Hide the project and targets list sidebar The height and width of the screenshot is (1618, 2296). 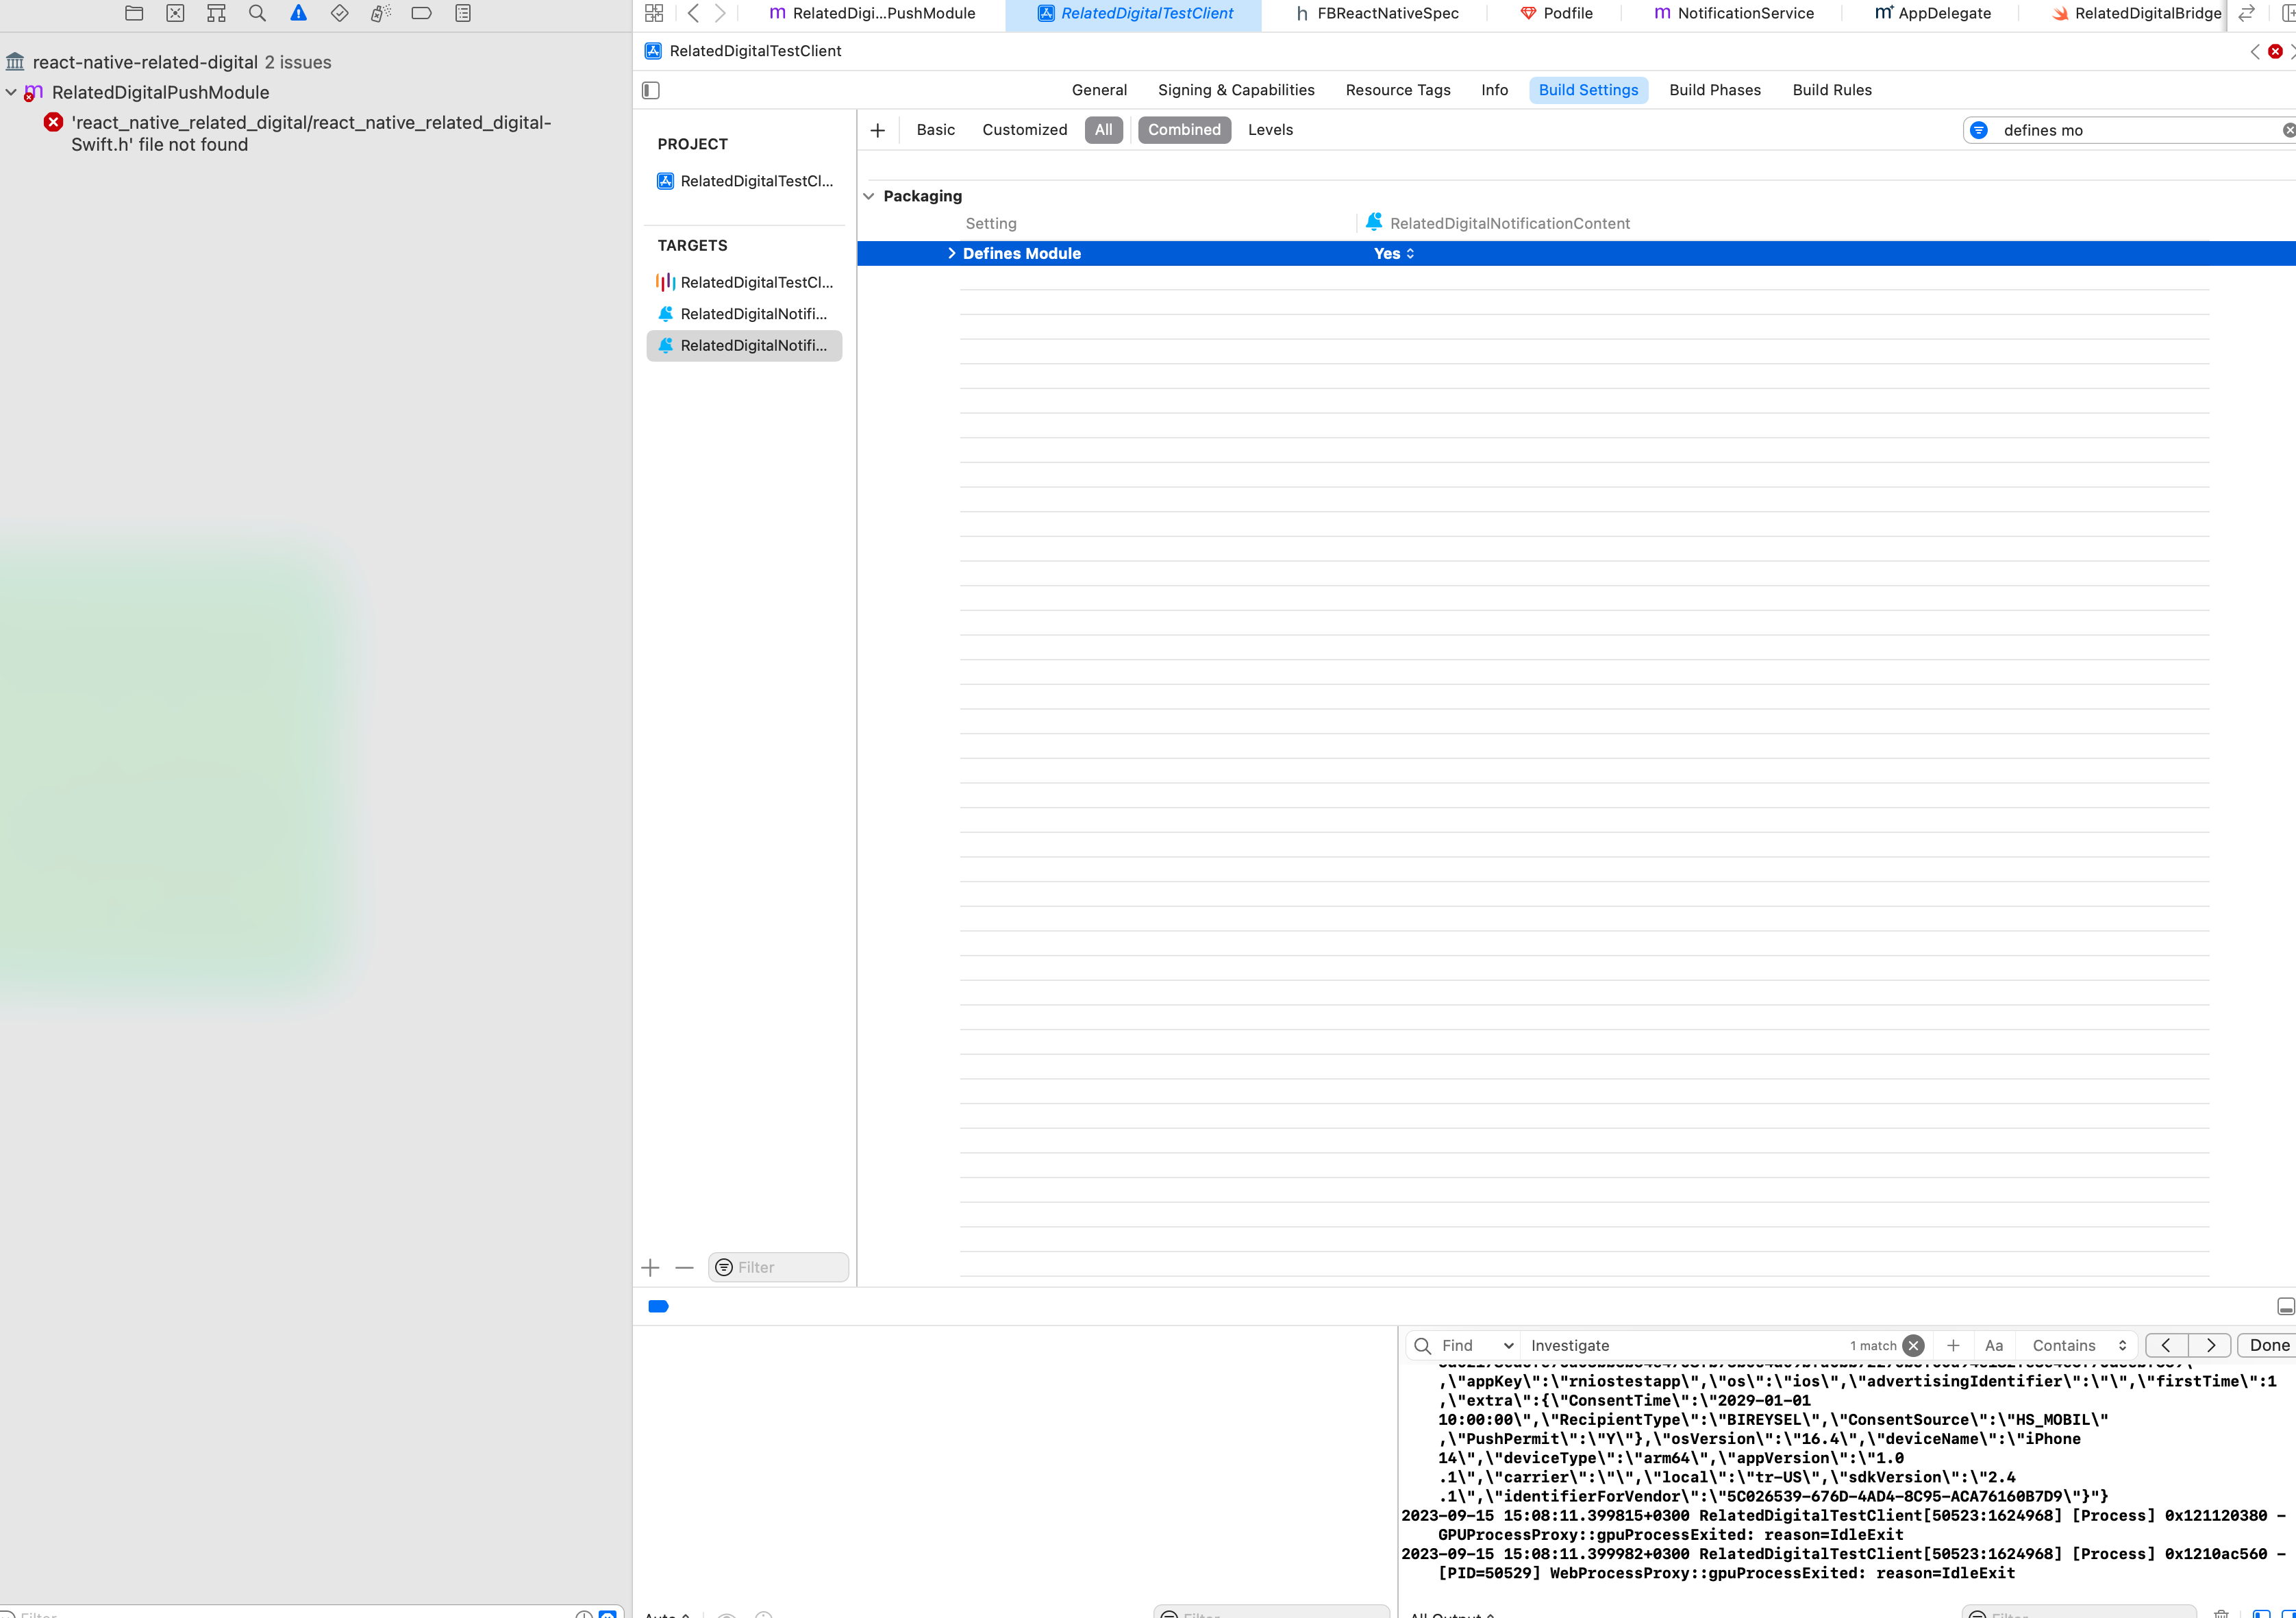coord(651,90)
